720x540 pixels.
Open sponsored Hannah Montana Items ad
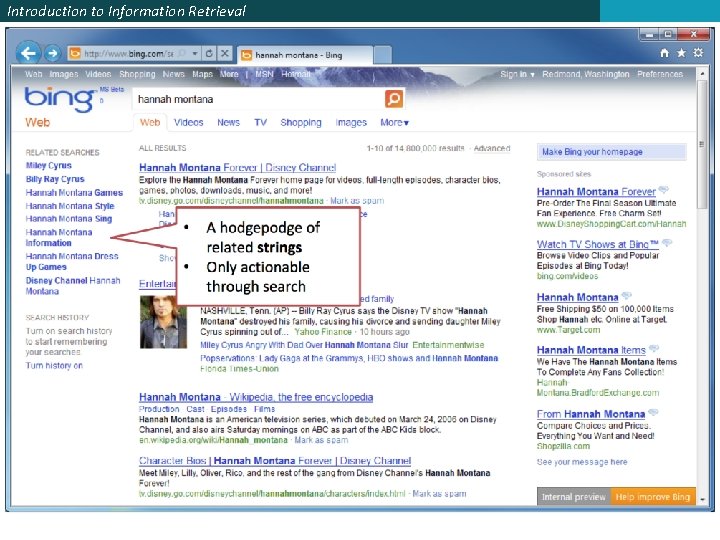(x=591, y=350)
